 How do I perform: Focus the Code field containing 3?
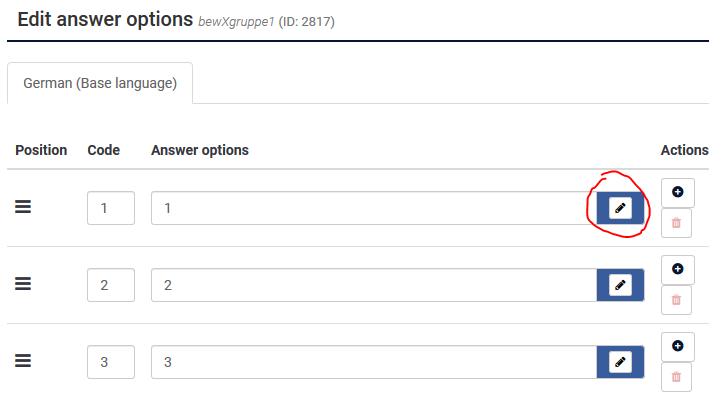[x=111, y=362]
